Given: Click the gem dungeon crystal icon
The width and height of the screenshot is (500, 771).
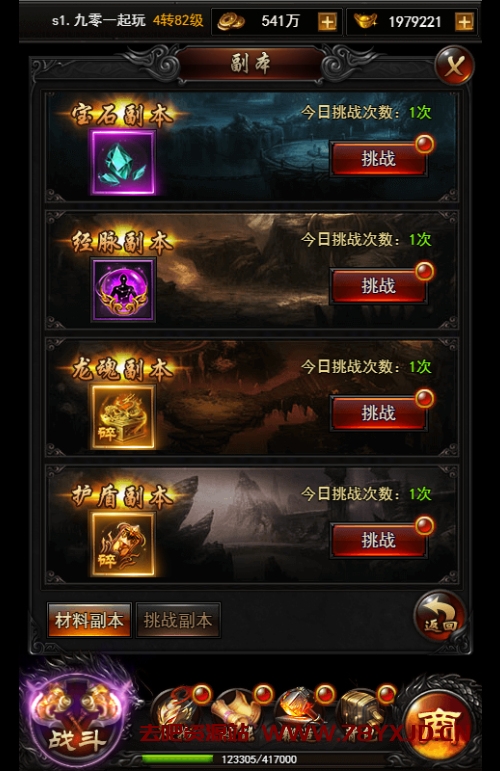Looking at the screenshot, I should (x=123, y=162).
